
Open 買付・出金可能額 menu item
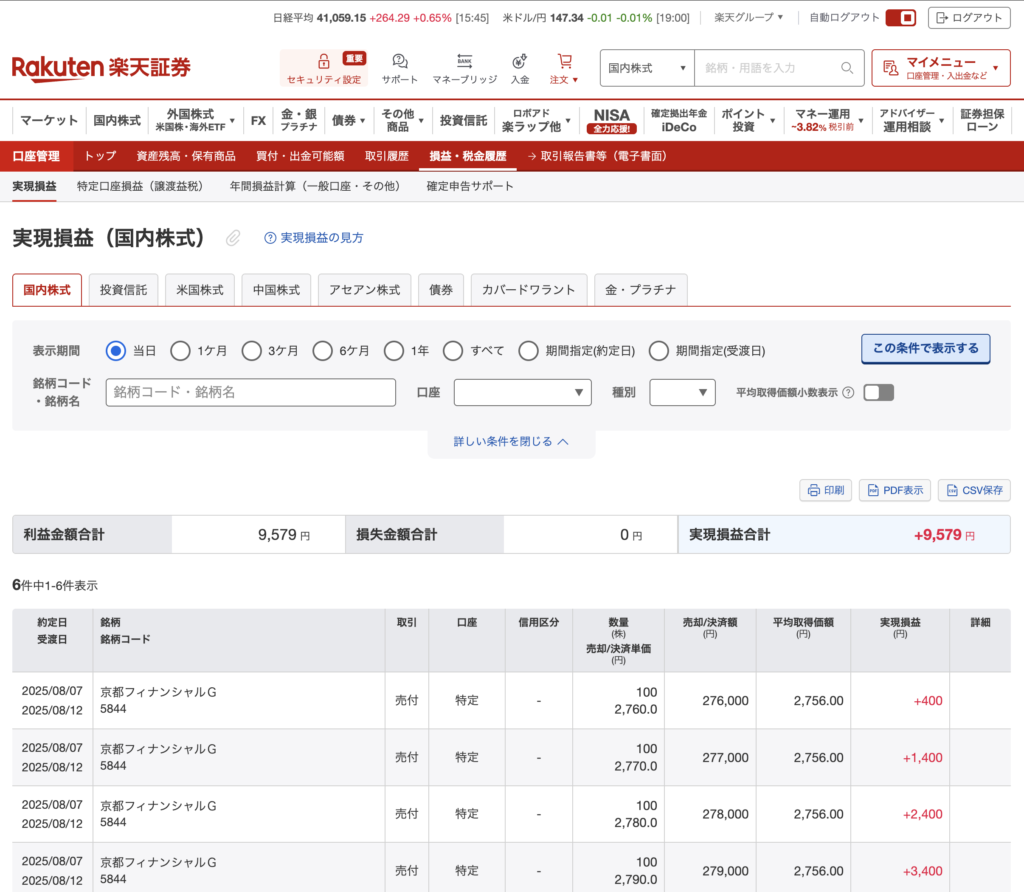300,156
